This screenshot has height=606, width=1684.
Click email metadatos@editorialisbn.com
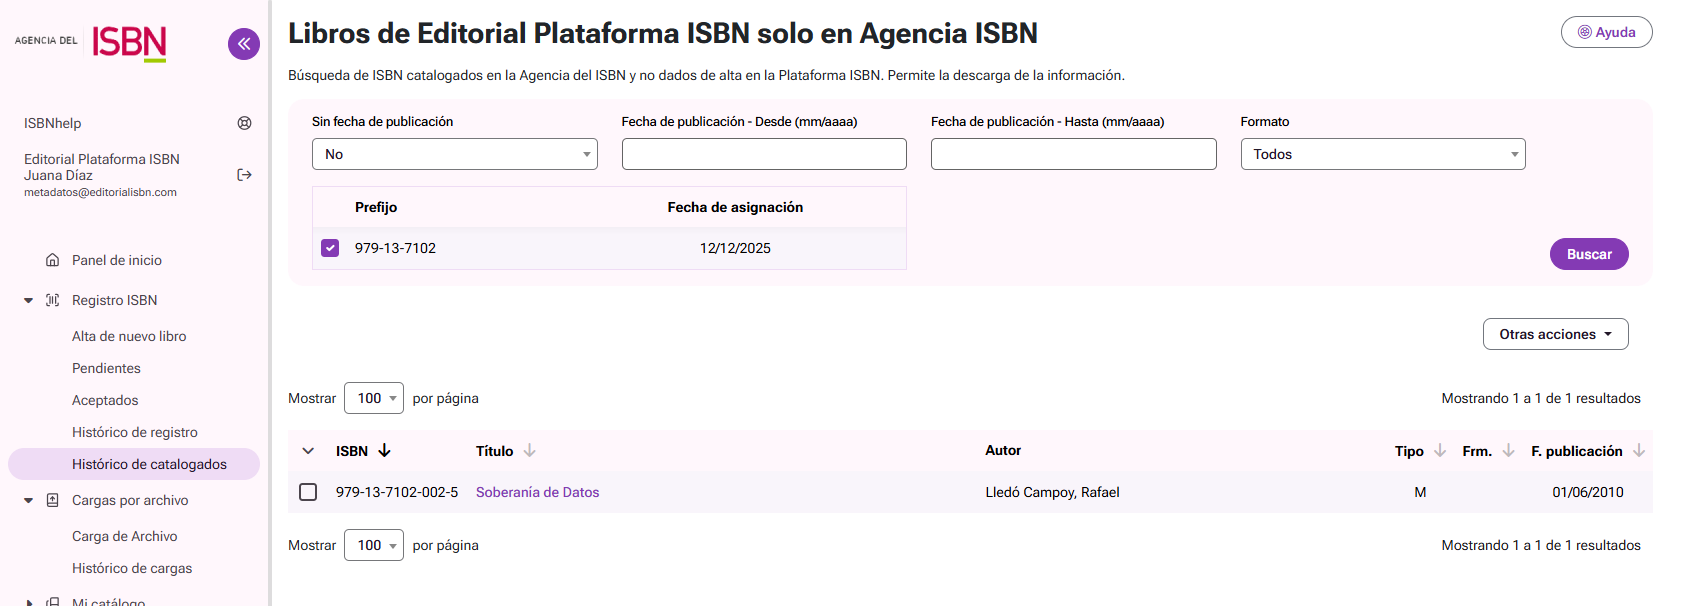100,192
